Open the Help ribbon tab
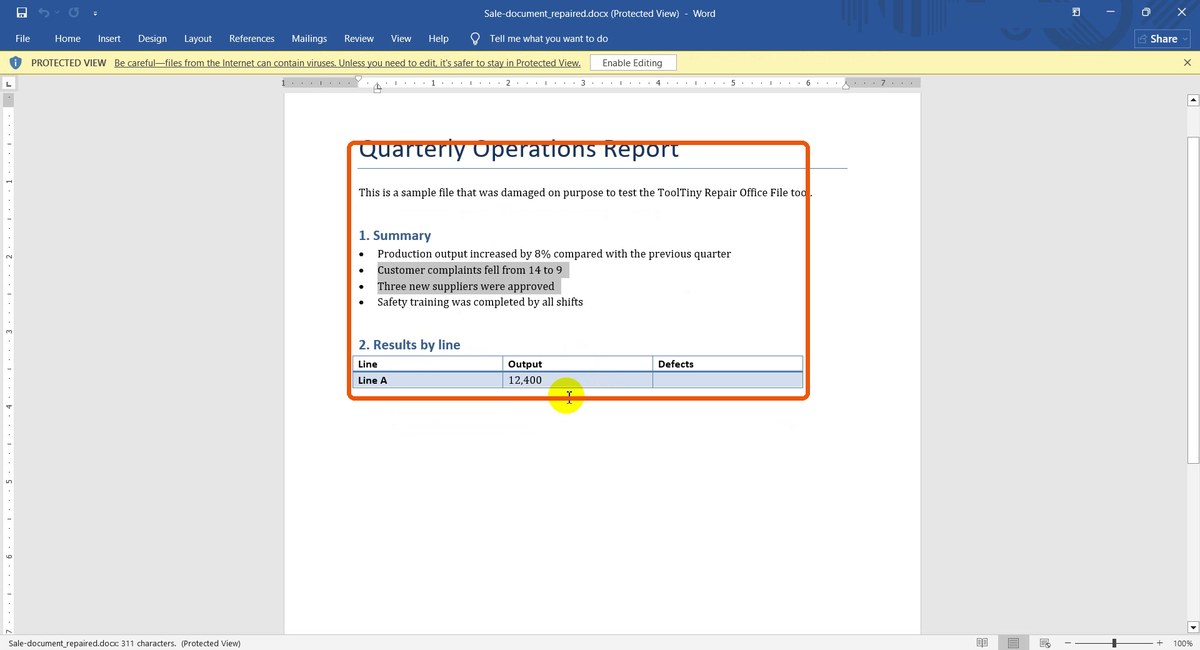This screenshot has width=1200, height=650. click(x=438, y=39)
